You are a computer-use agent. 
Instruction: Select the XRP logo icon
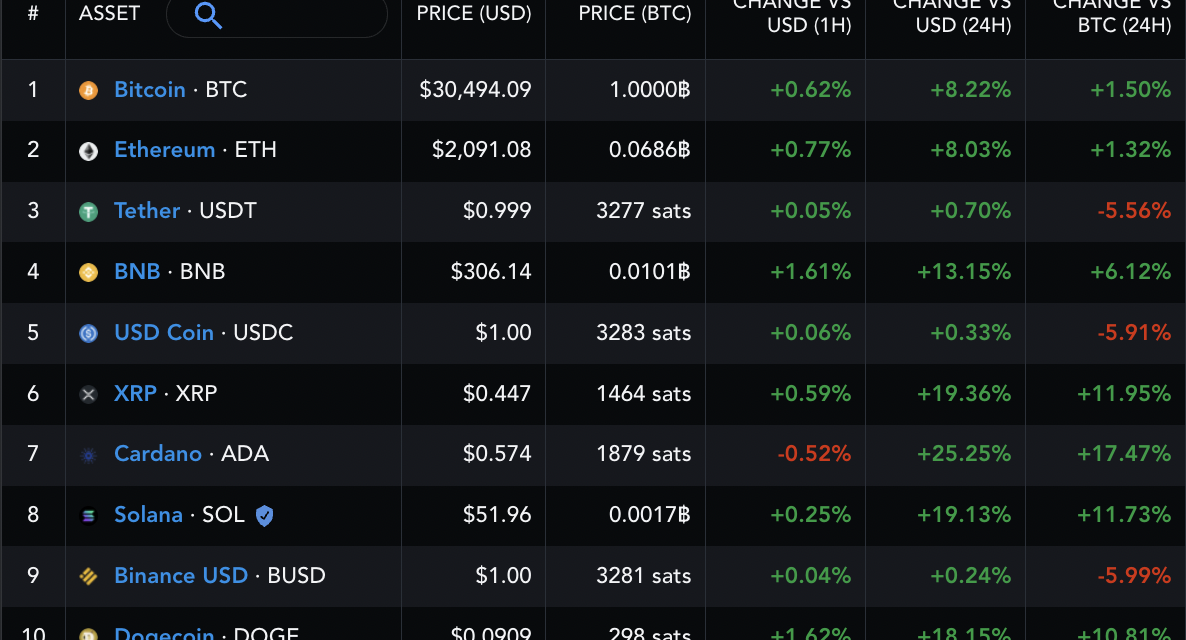pyautogui.click(x=88, y=393)
